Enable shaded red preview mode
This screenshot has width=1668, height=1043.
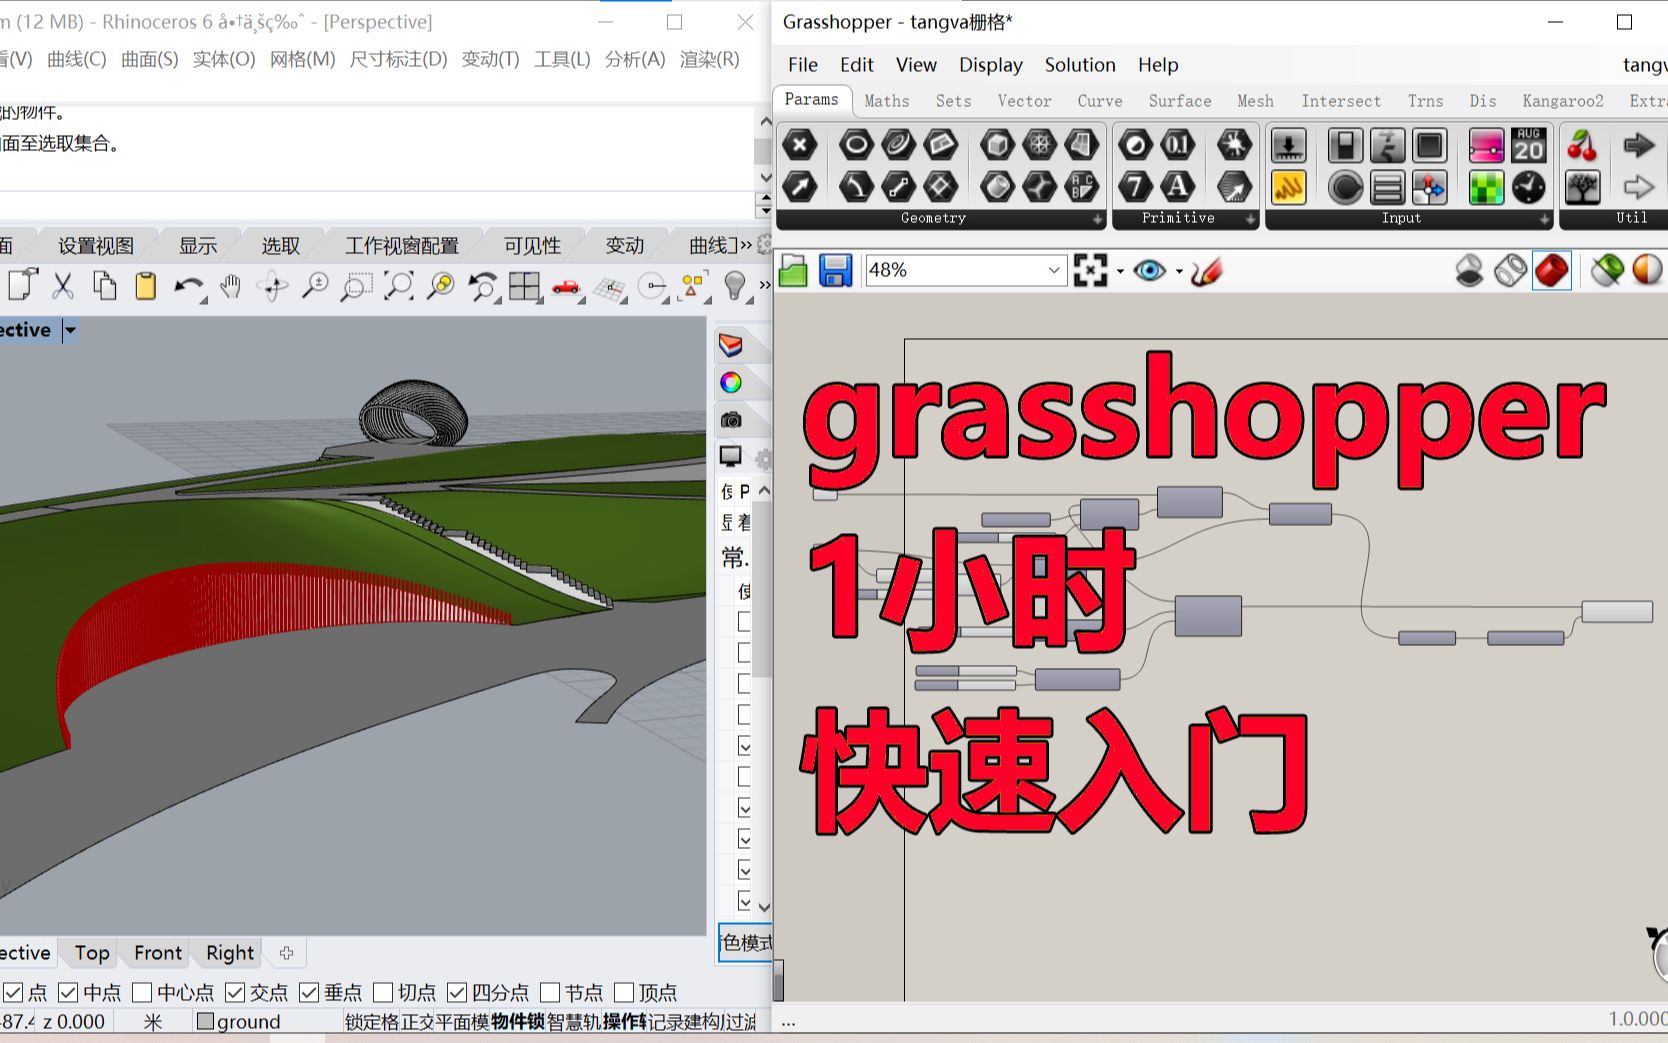(1551, 271)
